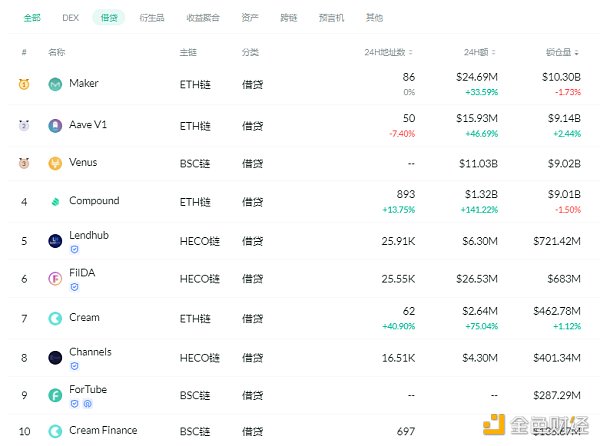Click the Aave V1 logo icon
Viewport: 600px width, 446px height.
[55, 126]
